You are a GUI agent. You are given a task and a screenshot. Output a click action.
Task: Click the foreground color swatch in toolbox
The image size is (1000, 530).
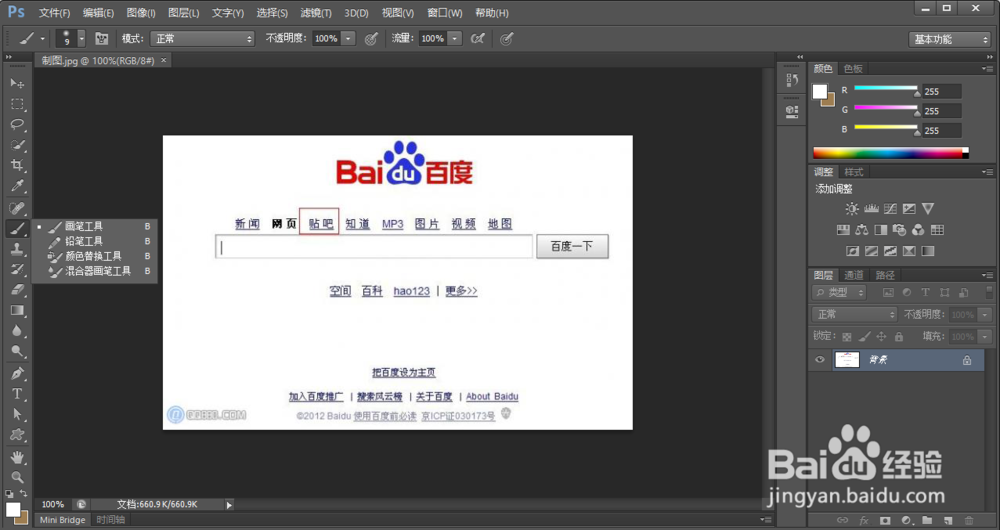13,510
